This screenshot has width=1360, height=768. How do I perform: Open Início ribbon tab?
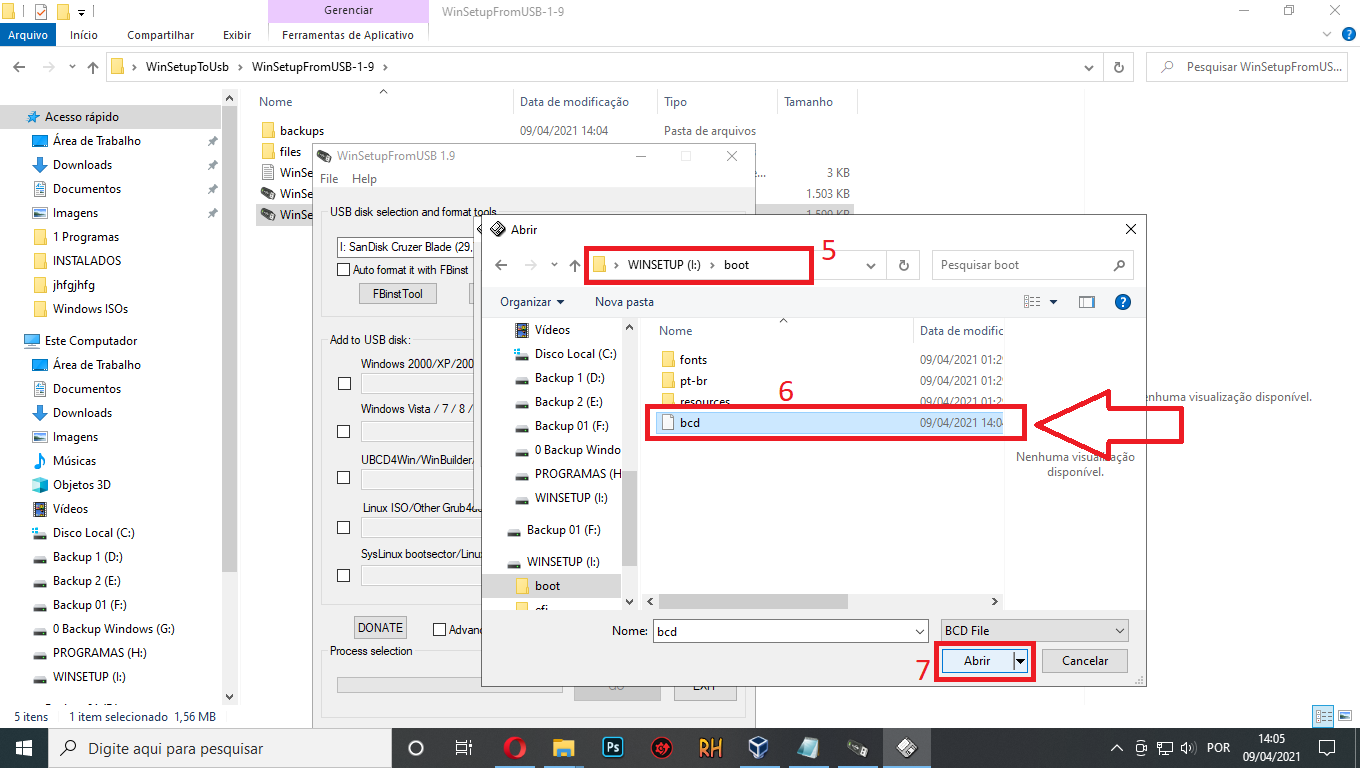coord(84,35)
